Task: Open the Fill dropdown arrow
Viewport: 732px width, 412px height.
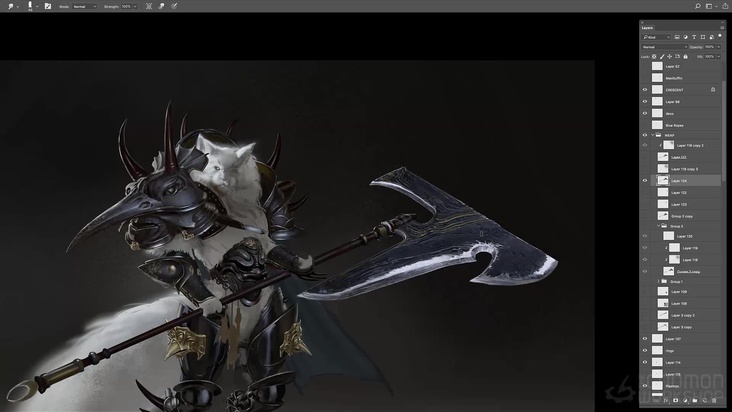Action: pos(718,56)
